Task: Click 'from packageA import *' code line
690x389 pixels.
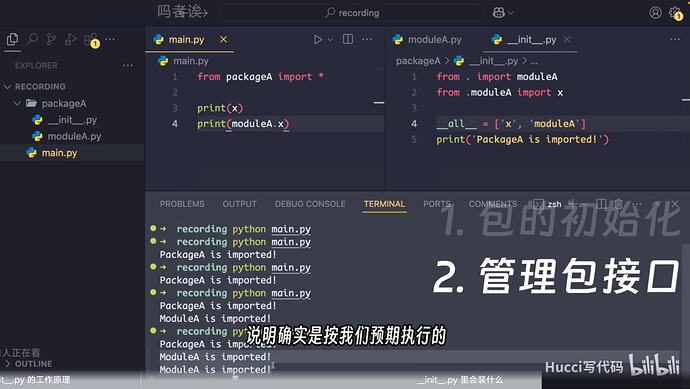Action: 261,77
